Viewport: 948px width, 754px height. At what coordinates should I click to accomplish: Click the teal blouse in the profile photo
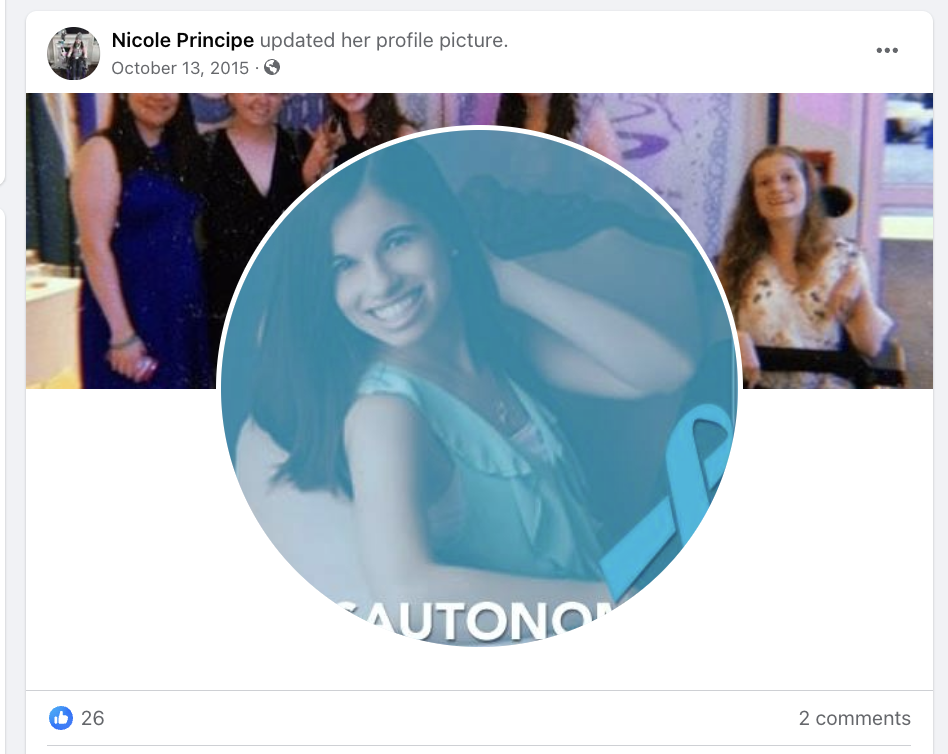click(x=478, y=472)
